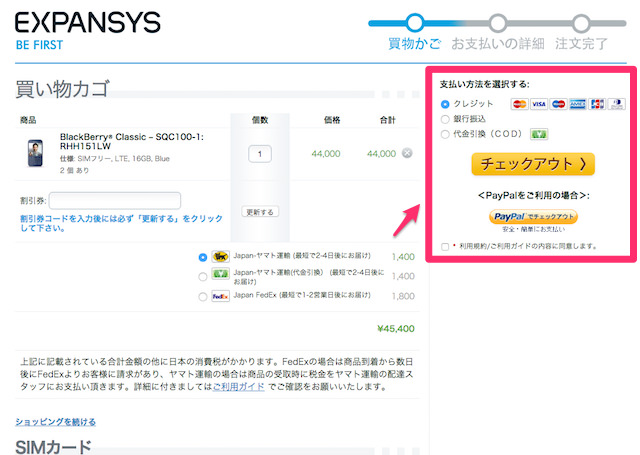Viewport: 640px width, 455px height.
Task: Click the ショッピングを続ける link
Action: tap(56, 422)
